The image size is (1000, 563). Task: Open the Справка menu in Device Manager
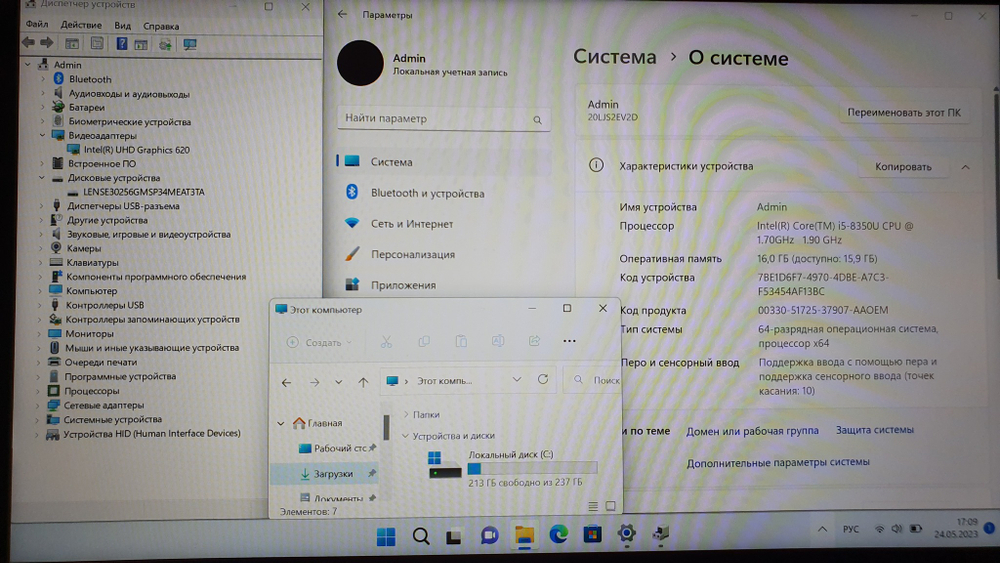click(x=161, y=26)
